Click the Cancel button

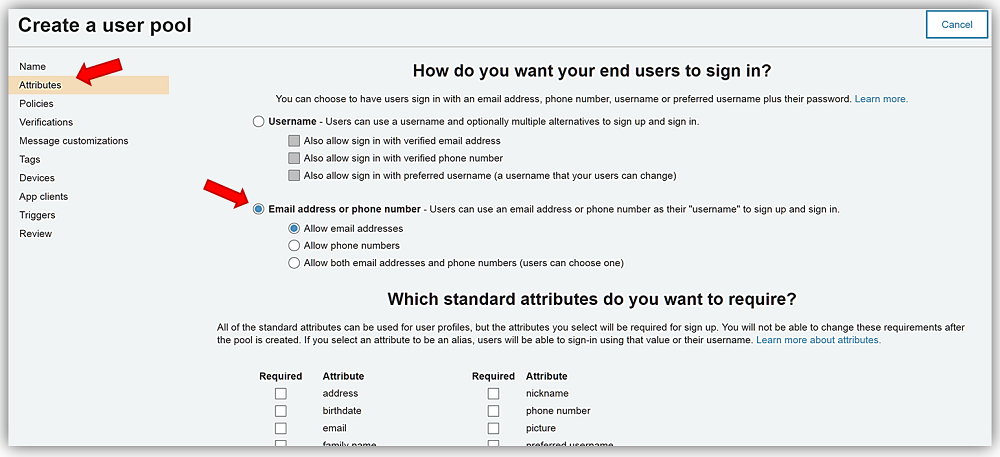(956, 24)
